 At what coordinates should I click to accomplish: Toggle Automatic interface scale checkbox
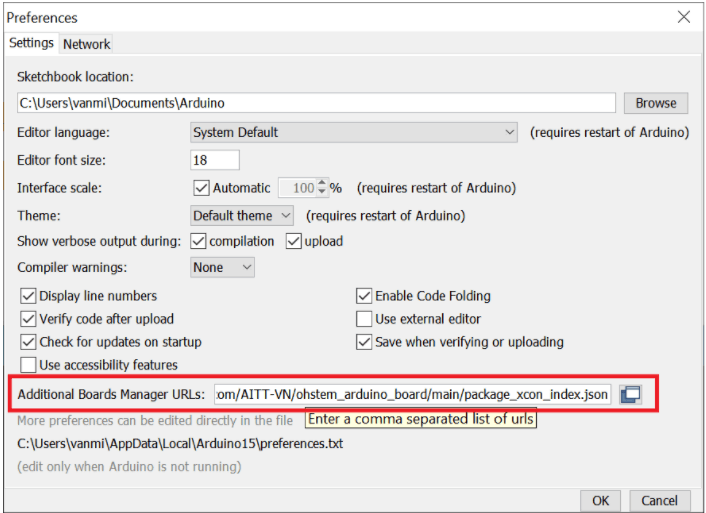pyautogui.click(x=200, y=188)
